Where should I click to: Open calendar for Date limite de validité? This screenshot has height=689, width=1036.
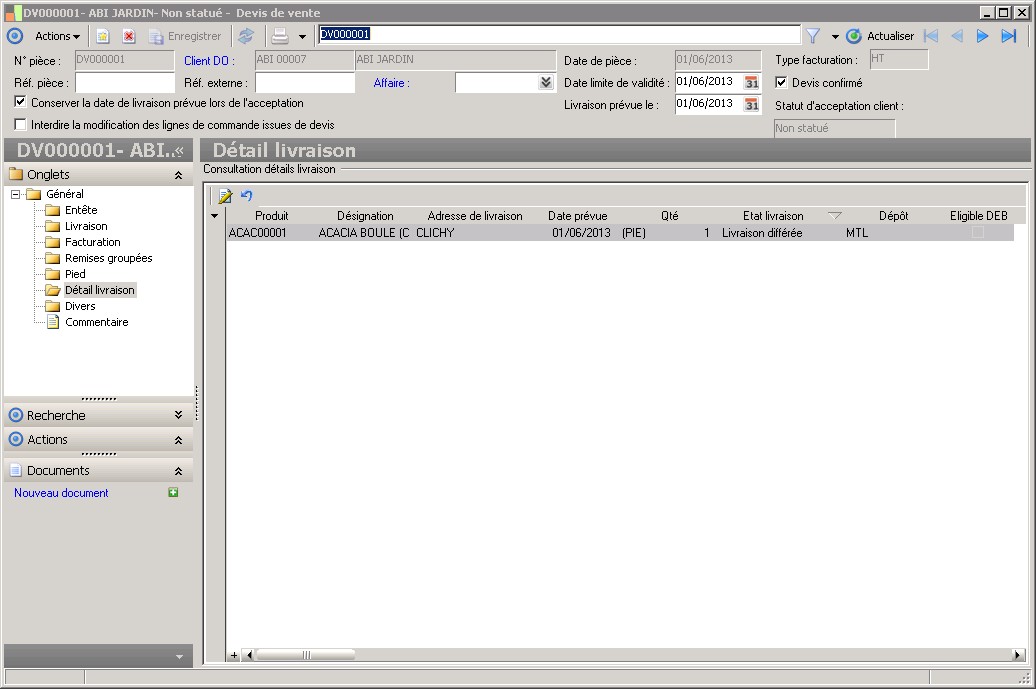[x=751, y=82]
